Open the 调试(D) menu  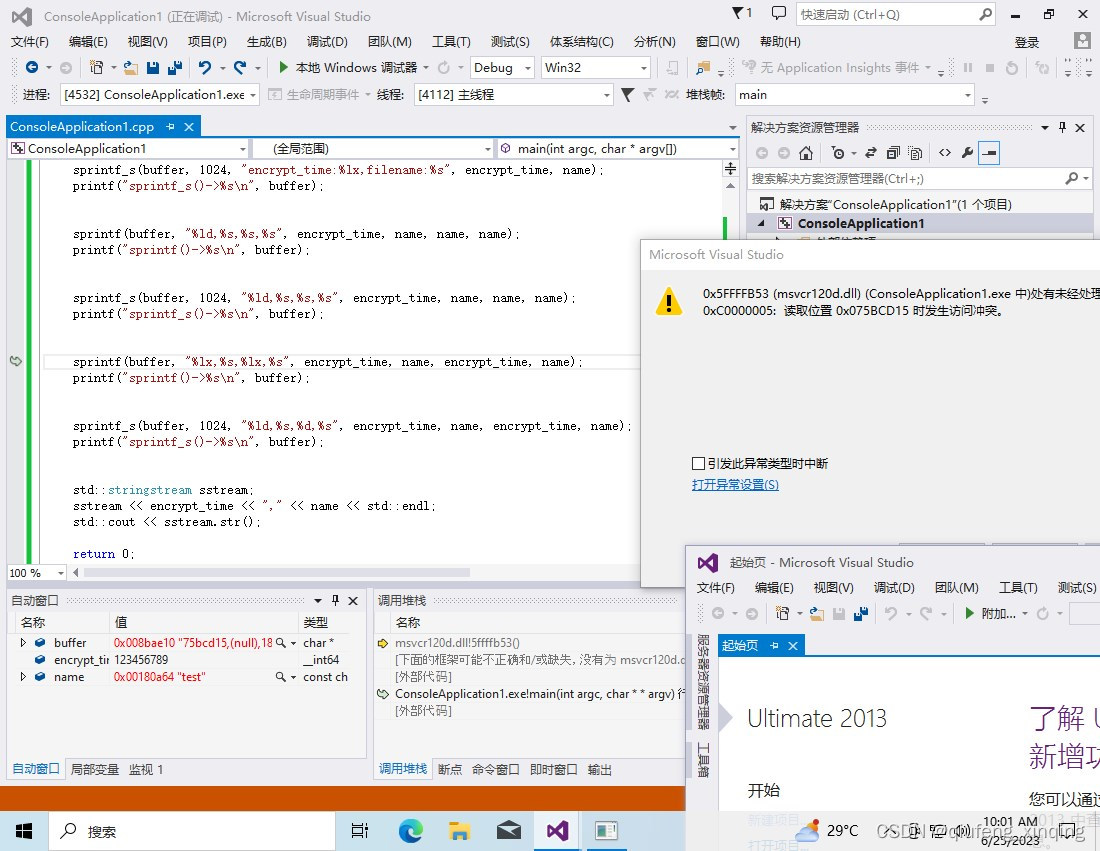point(326,41)
